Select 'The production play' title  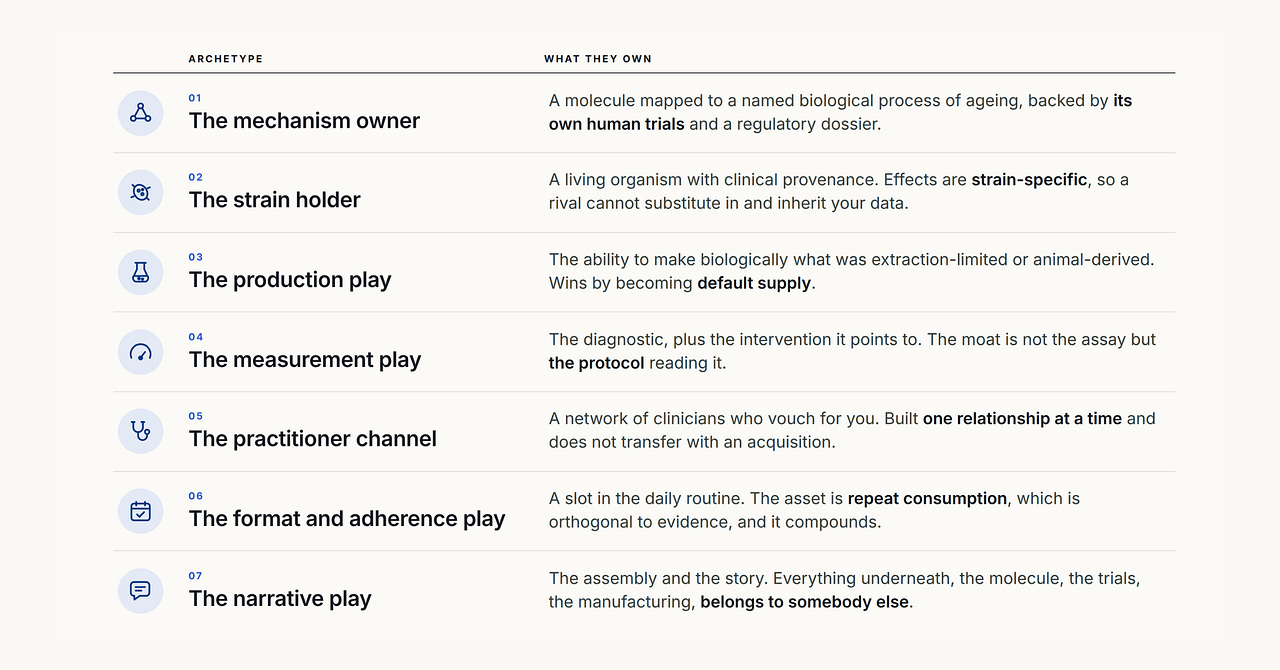pyautogui.click(x=290, y=280)
